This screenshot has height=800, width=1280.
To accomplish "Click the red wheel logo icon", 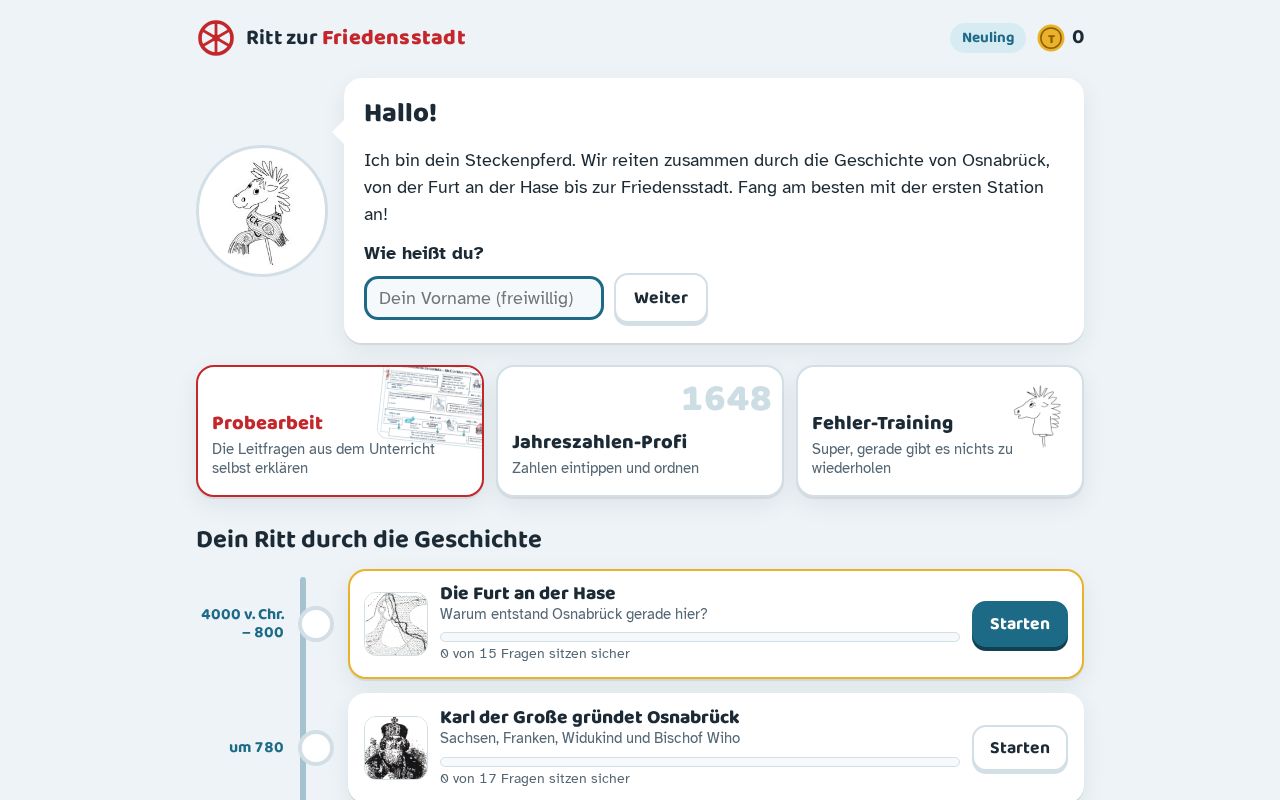I will tap(216, 38).
